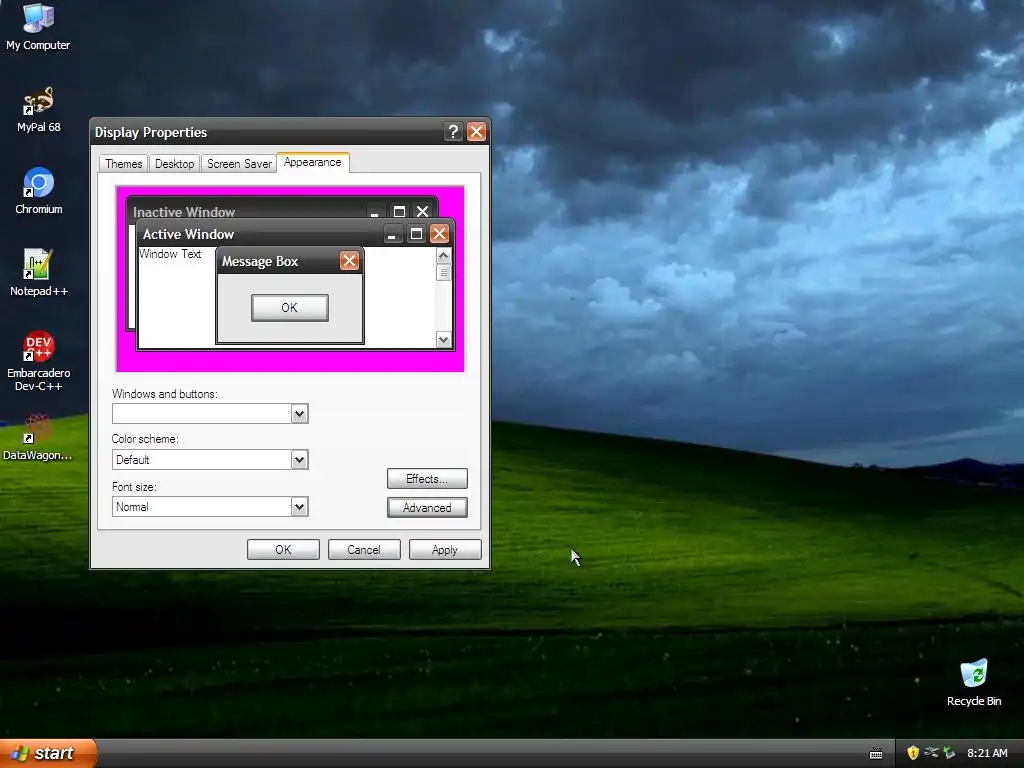
Task: Select the Recycle Bin icon
Action: click(974, 683)
